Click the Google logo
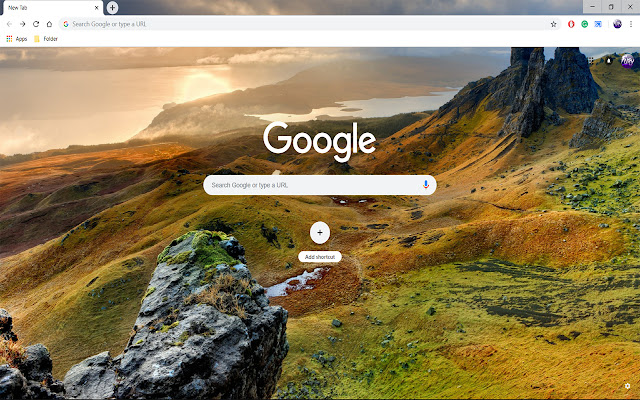 [x=319, y=141]
